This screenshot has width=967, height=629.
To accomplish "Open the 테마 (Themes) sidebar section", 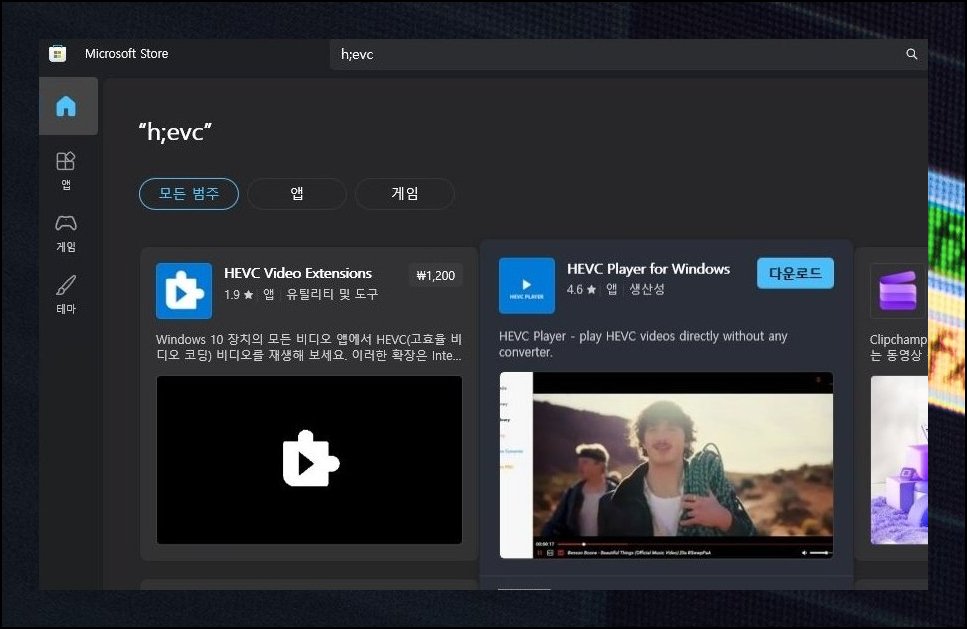I will (66, 295).
